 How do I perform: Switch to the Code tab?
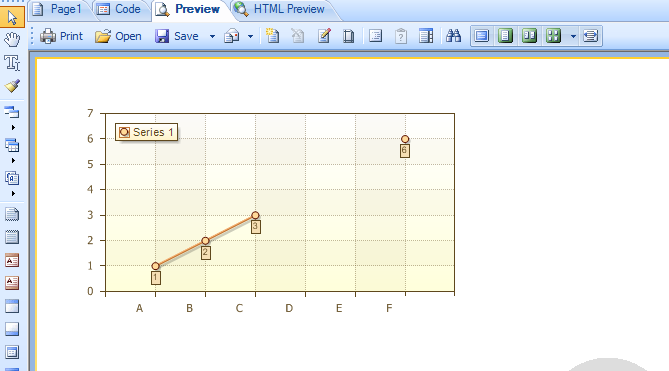(119, 9)
